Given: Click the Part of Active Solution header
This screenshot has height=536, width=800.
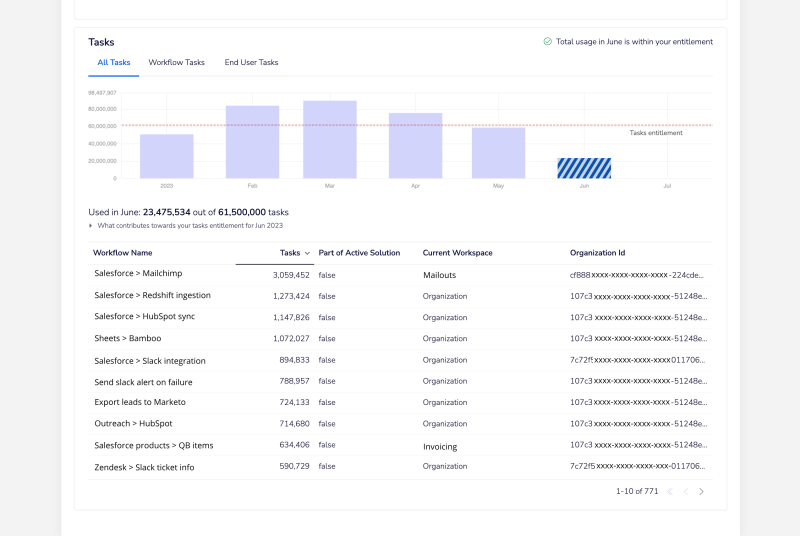Looking at the screenshot, I should click(x=359, y=253).
